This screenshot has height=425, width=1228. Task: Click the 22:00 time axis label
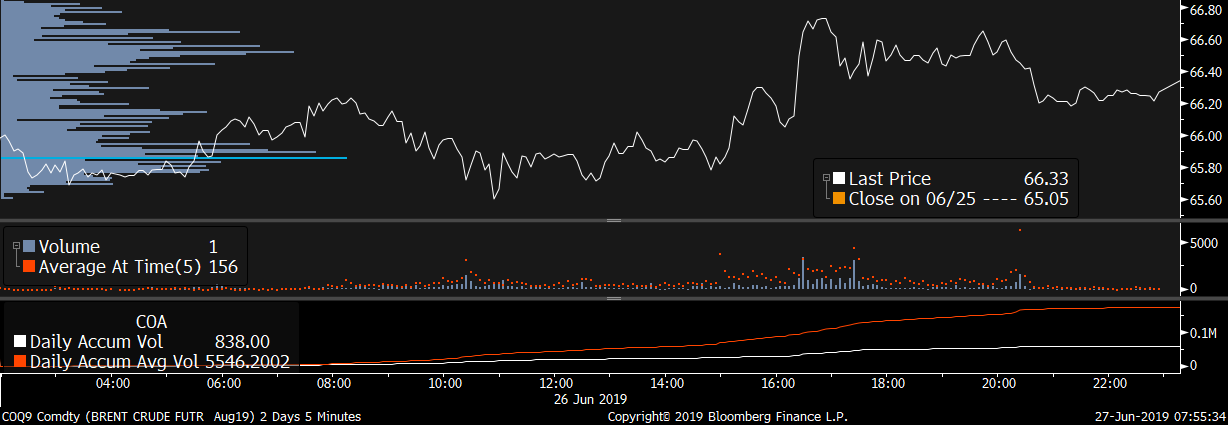pyautogui.click(x=1110, y=383)
